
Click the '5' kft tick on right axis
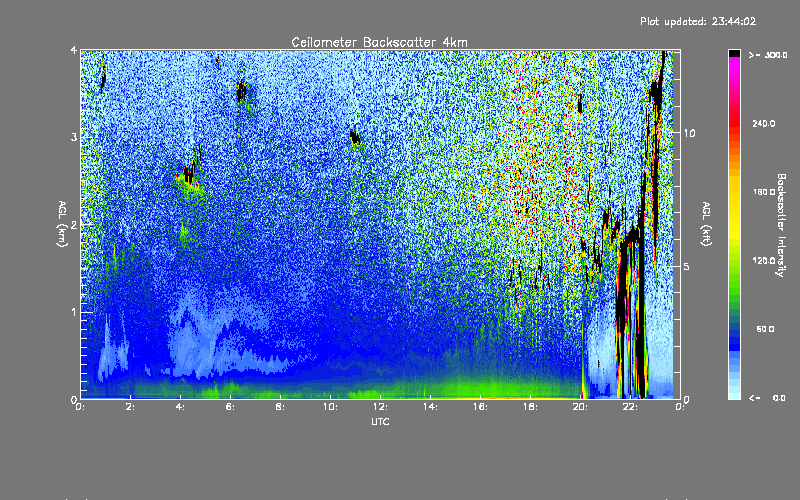687,267
